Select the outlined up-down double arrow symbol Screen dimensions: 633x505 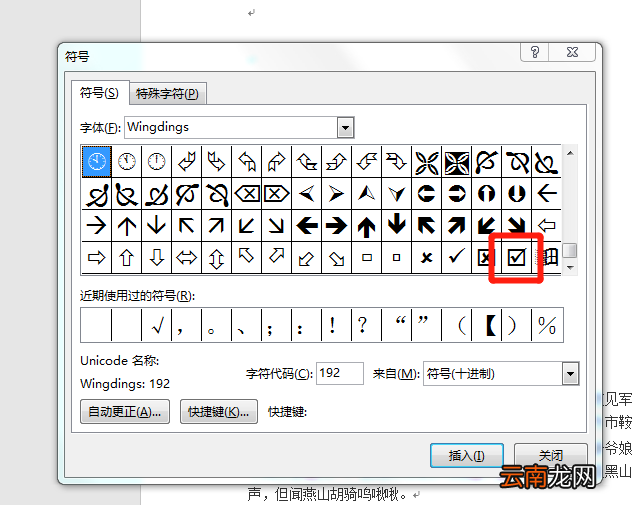point(217,257)
